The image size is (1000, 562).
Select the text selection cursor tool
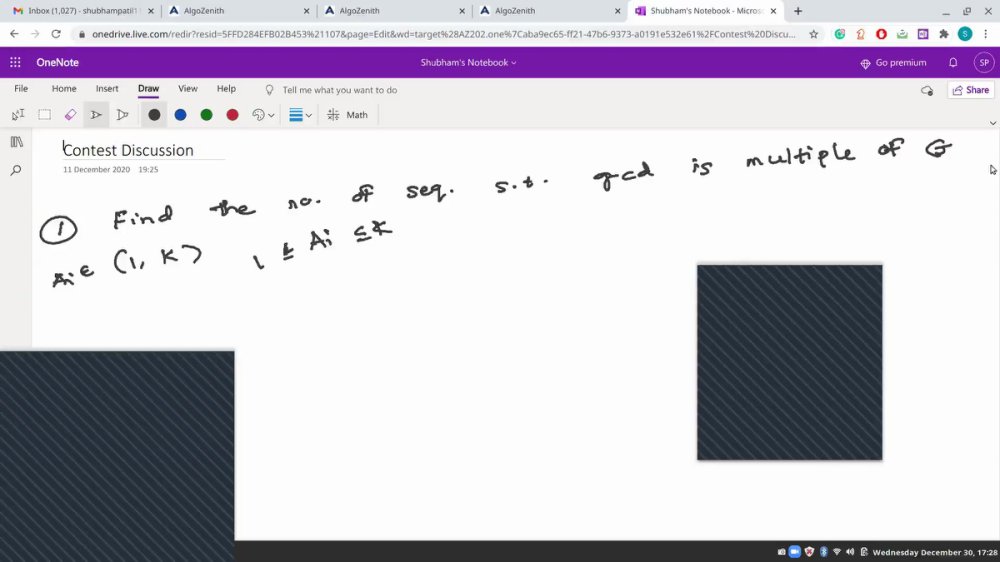[x=18, y=115]
